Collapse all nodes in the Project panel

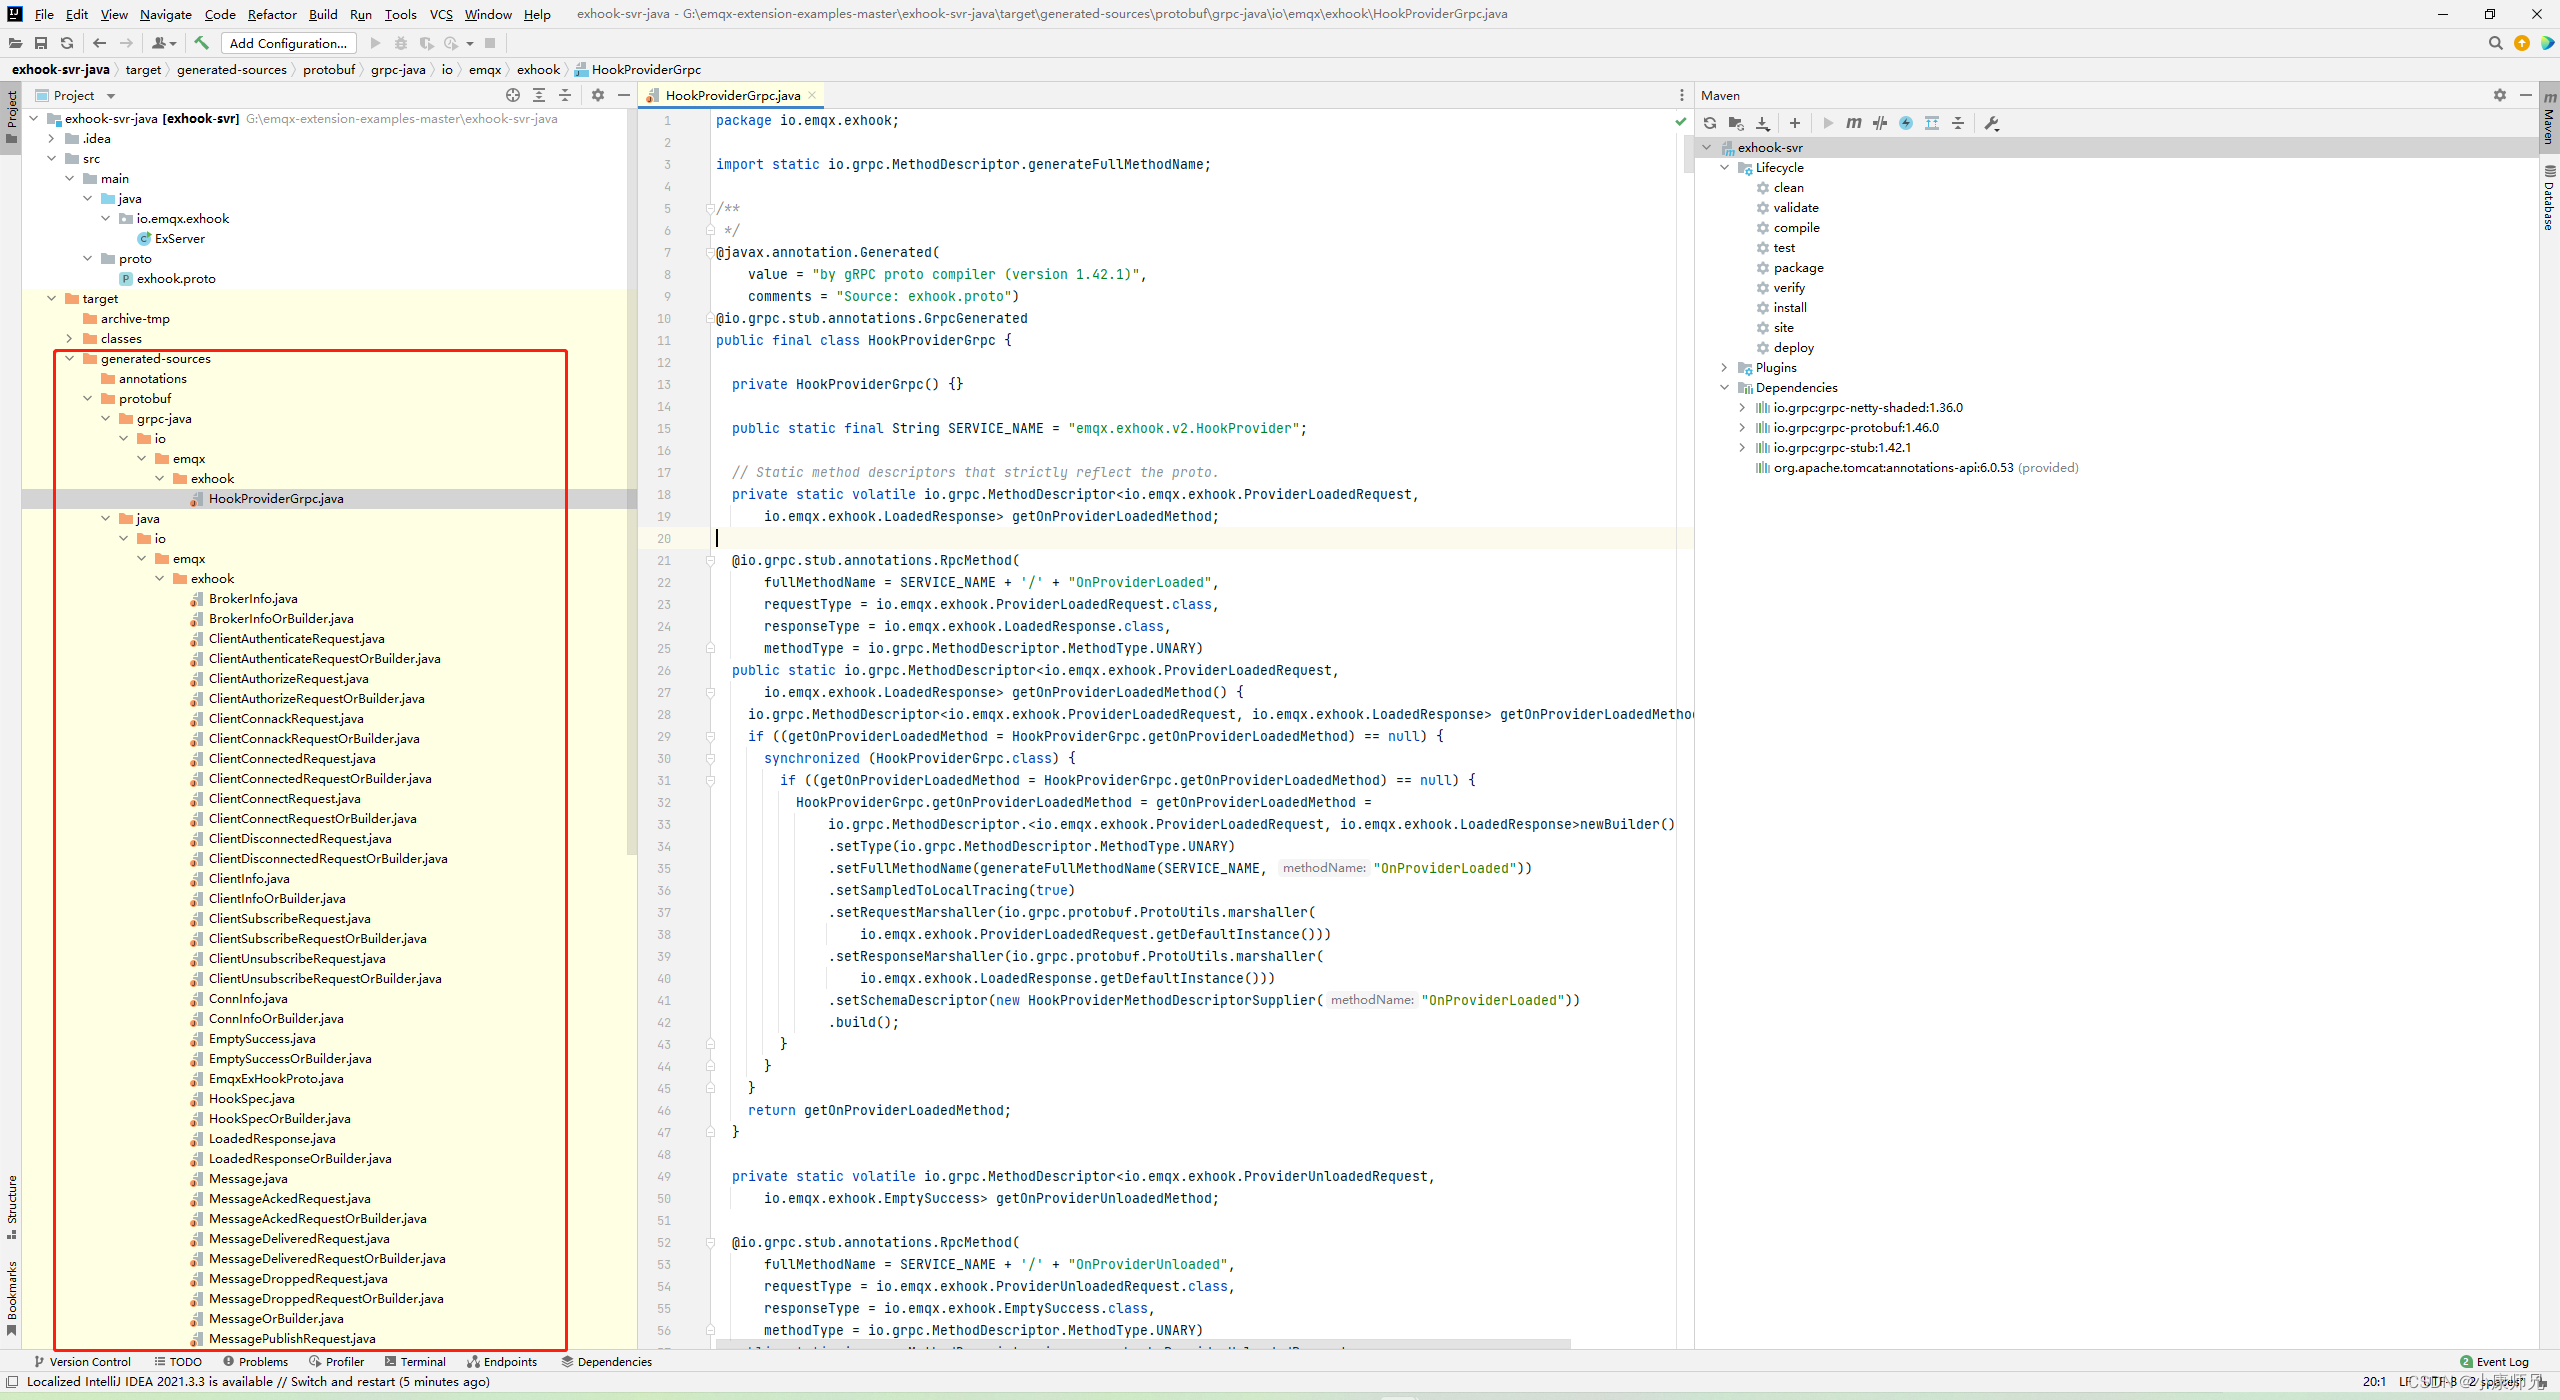tap(565, 95)
